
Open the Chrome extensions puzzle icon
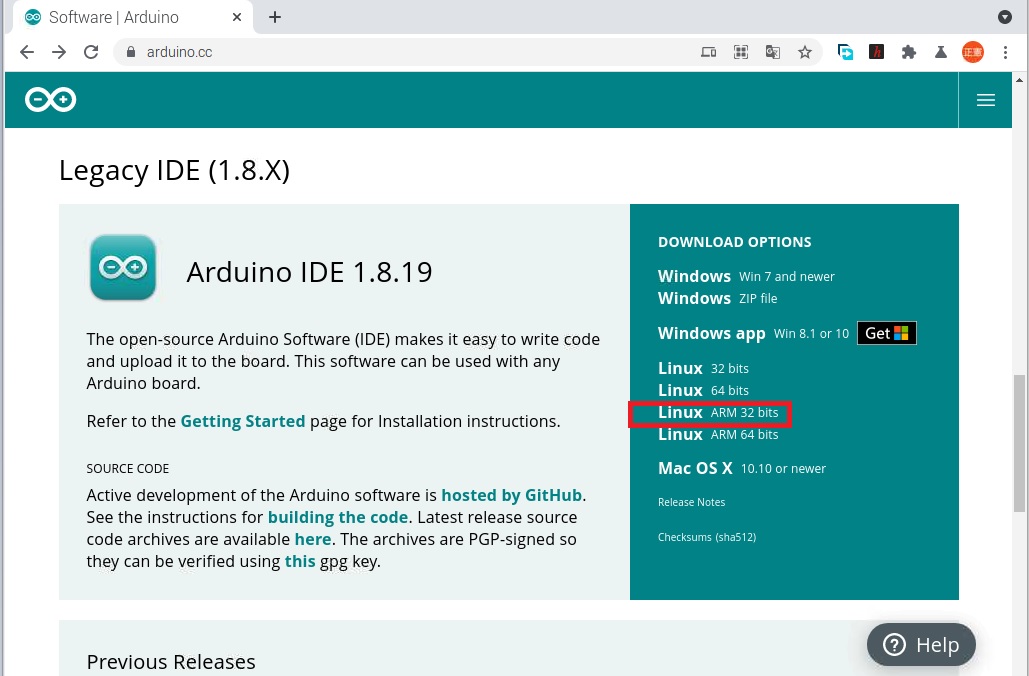pyautogui.click(x=908, y=53)
